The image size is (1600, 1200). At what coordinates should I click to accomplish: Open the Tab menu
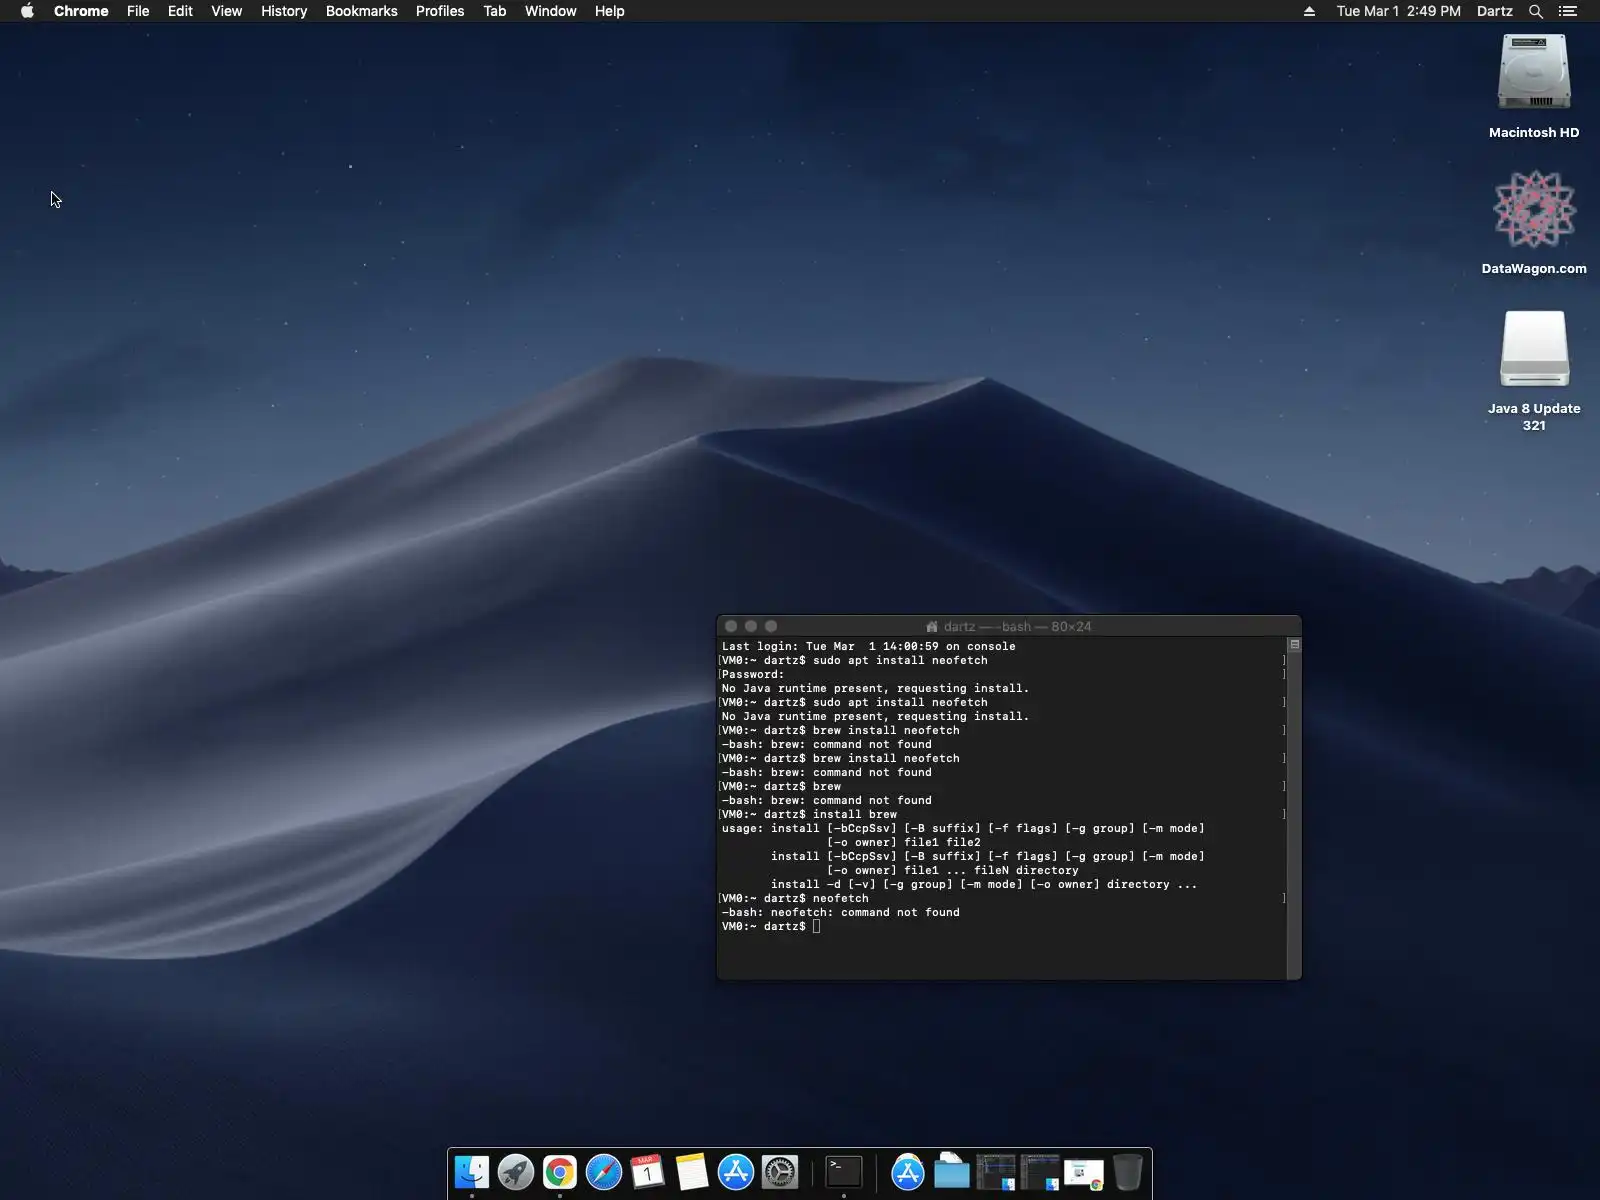coord(495,11)
